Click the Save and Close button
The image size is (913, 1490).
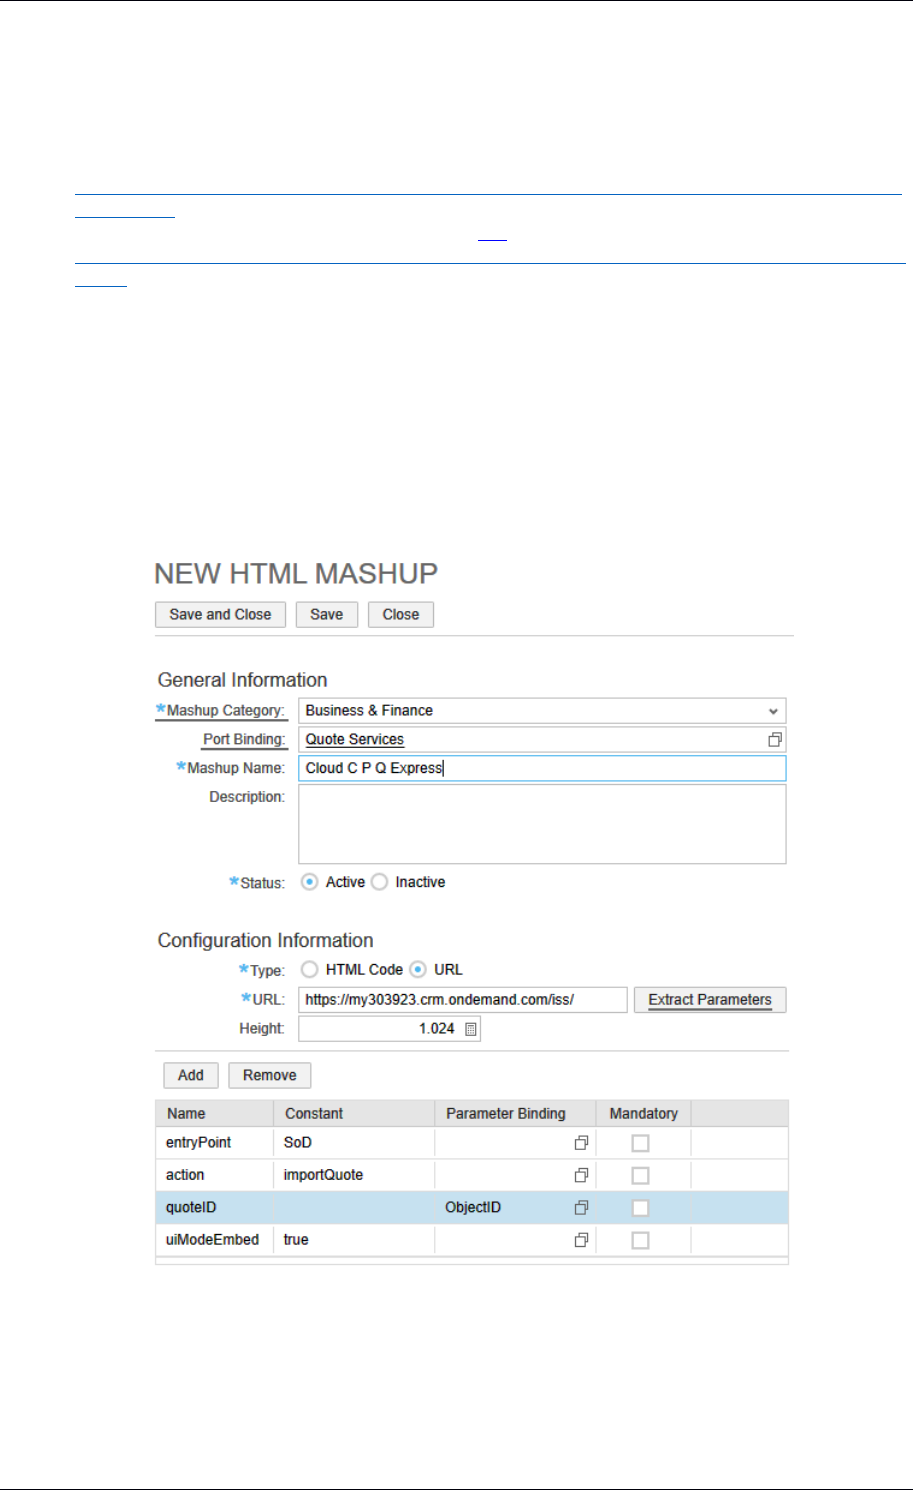(220, 614)
